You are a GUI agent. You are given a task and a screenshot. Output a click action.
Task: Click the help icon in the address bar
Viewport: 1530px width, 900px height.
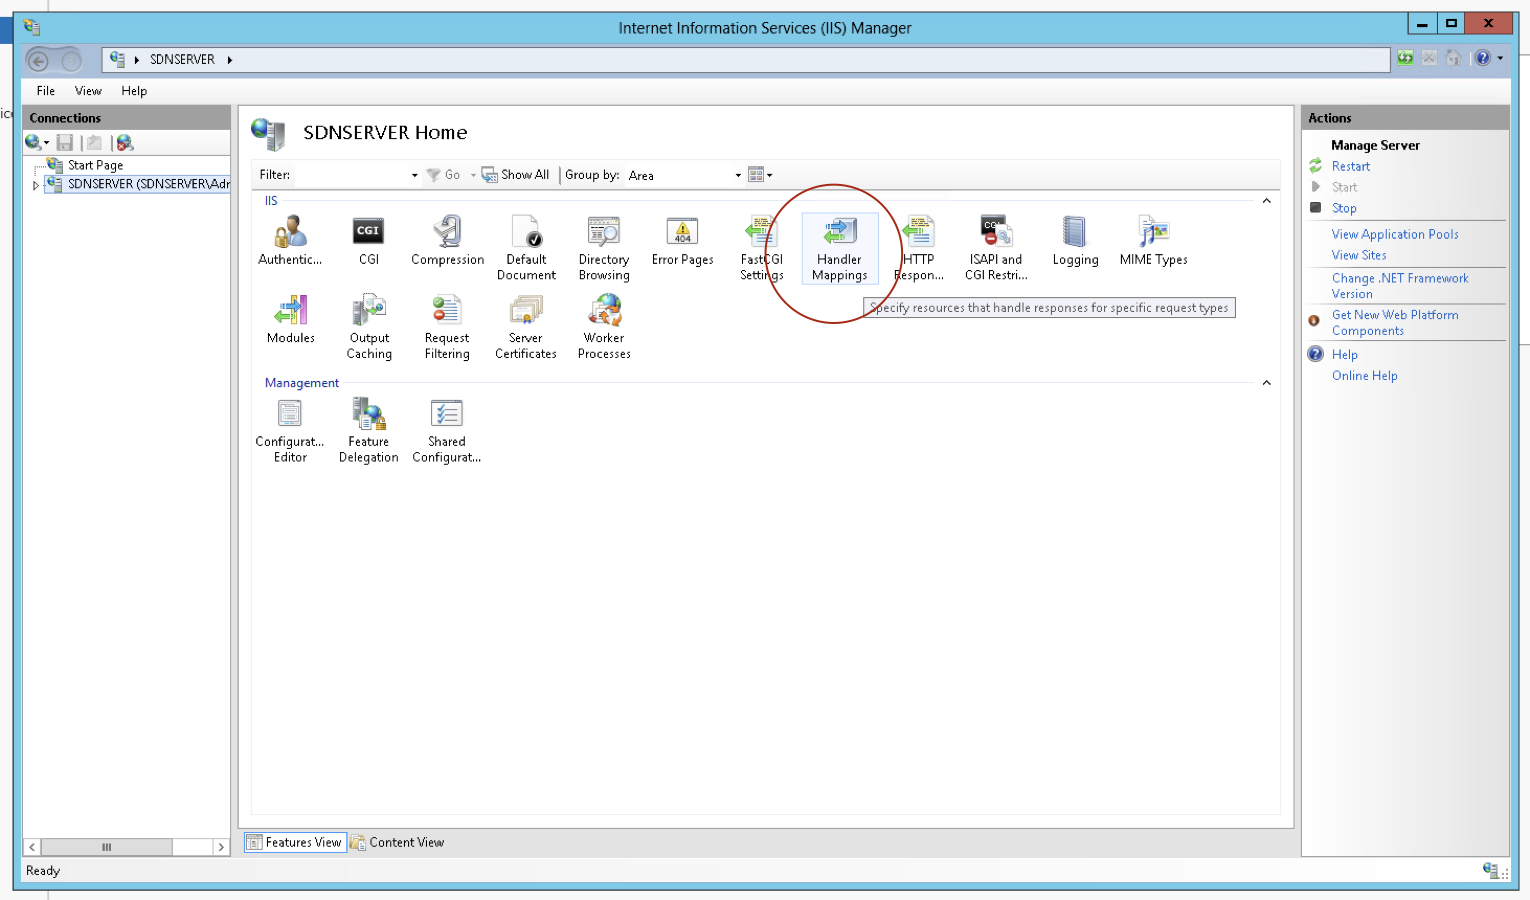pyautogui.click(x=1483, y=58)
